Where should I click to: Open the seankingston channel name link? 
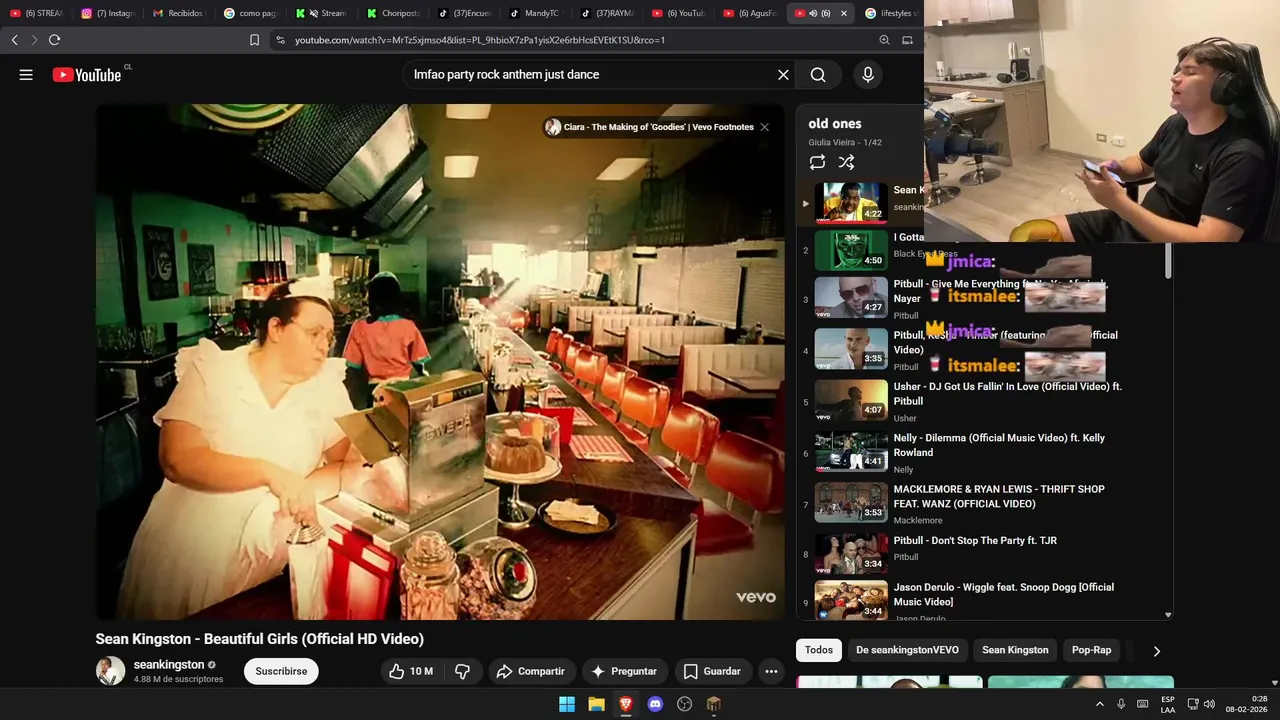point(169,665)
